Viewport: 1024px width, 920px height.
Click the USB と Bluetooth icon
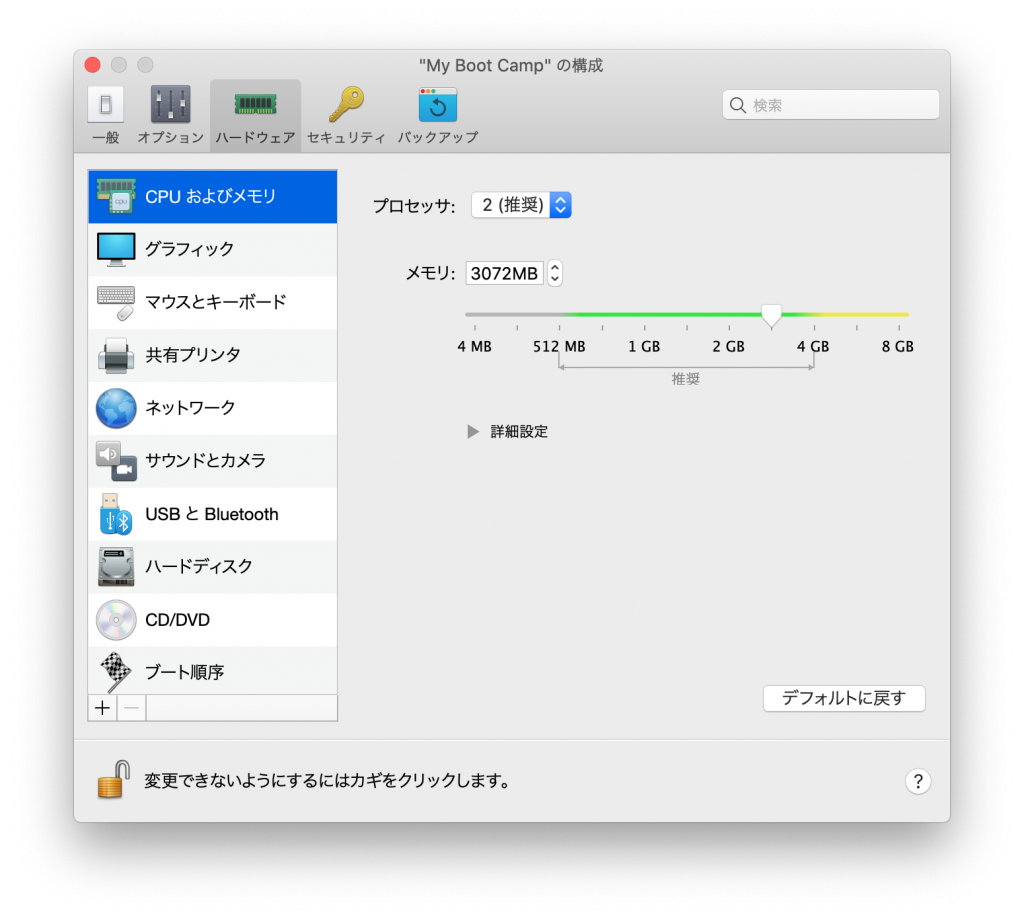click(x=116, y=514)
